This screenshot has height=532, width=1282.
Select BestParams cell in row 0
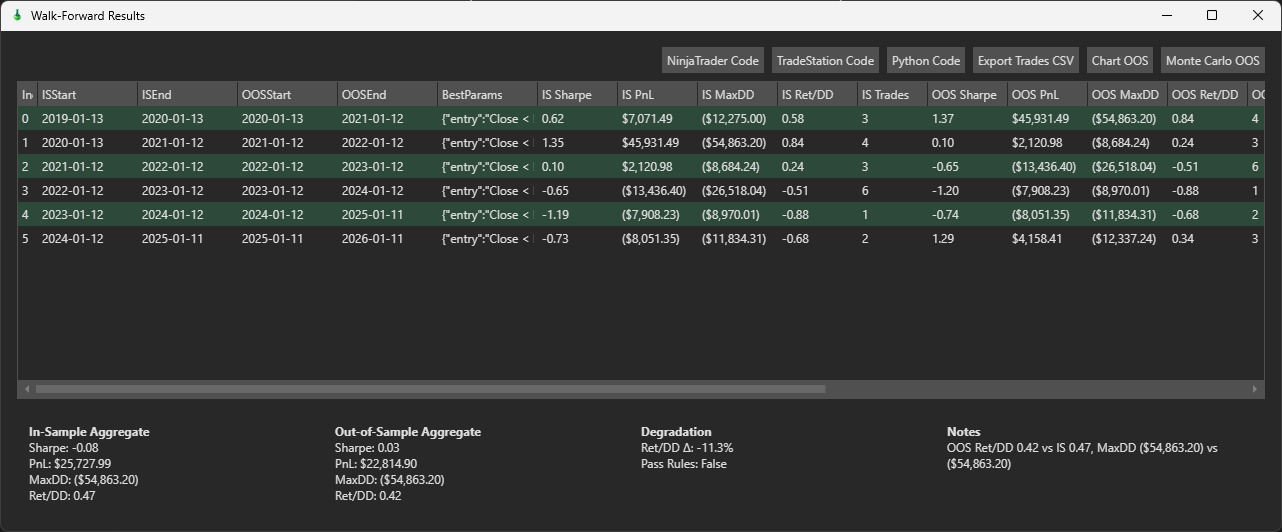click(487, 119)
